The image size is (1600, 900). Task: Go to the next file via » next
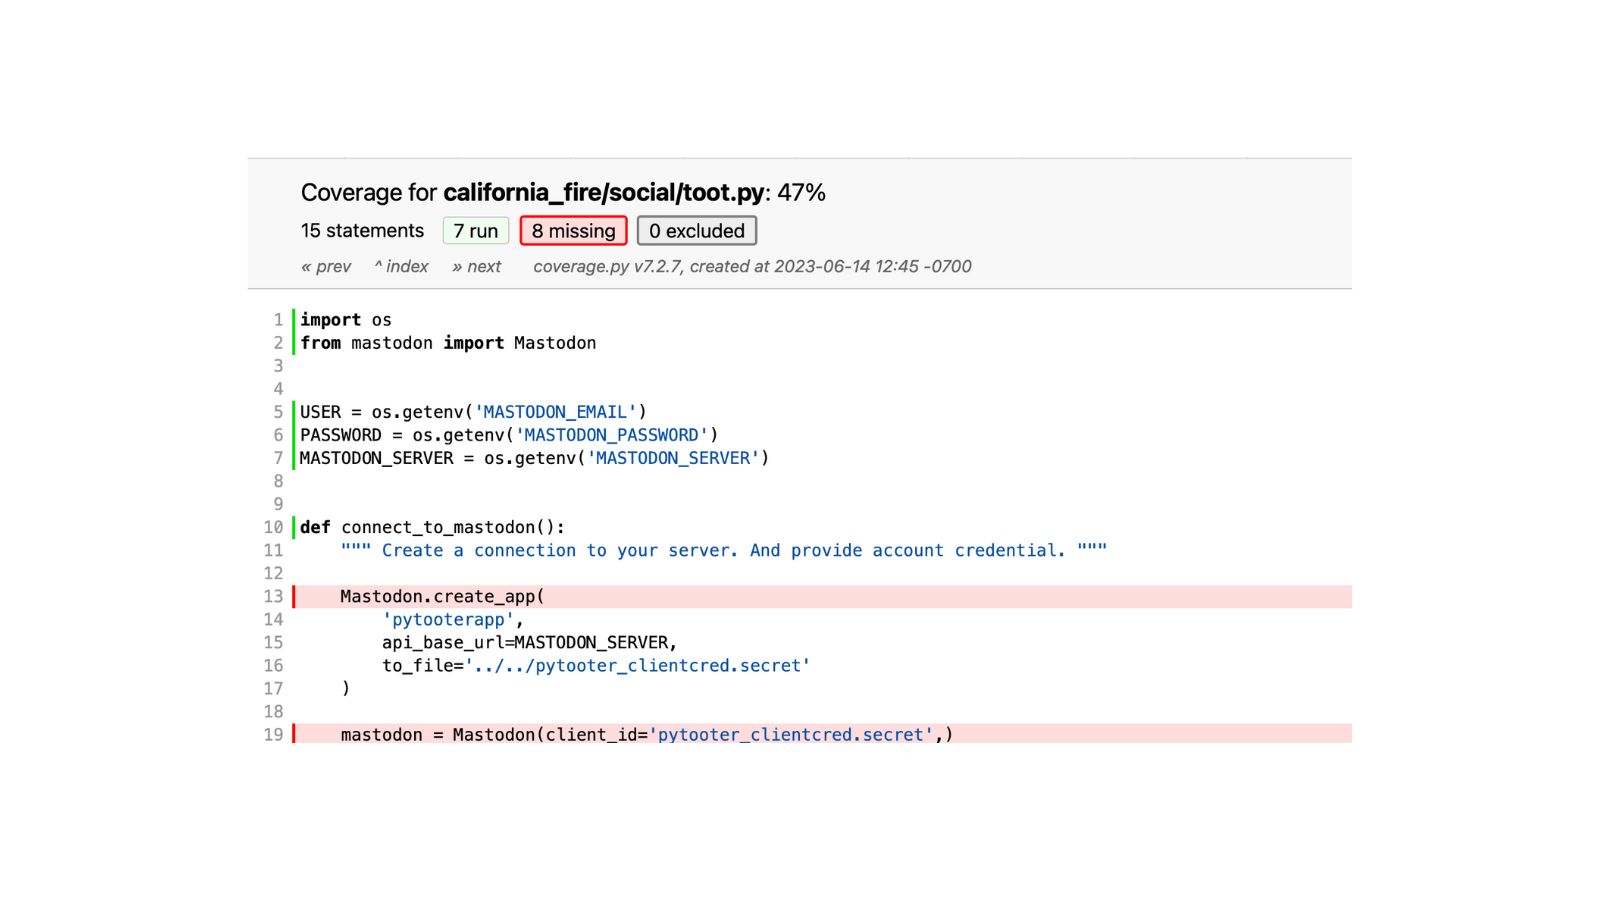coord(476,266)
